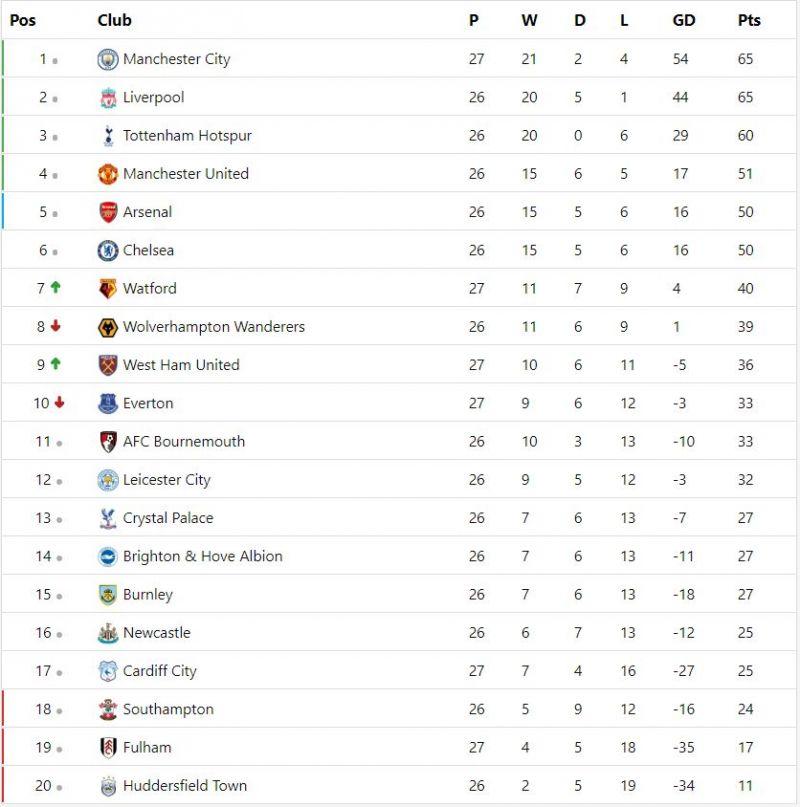Open the Leicester City club link
This screenshot has width=800, height=807.
[x=166, y=480]
